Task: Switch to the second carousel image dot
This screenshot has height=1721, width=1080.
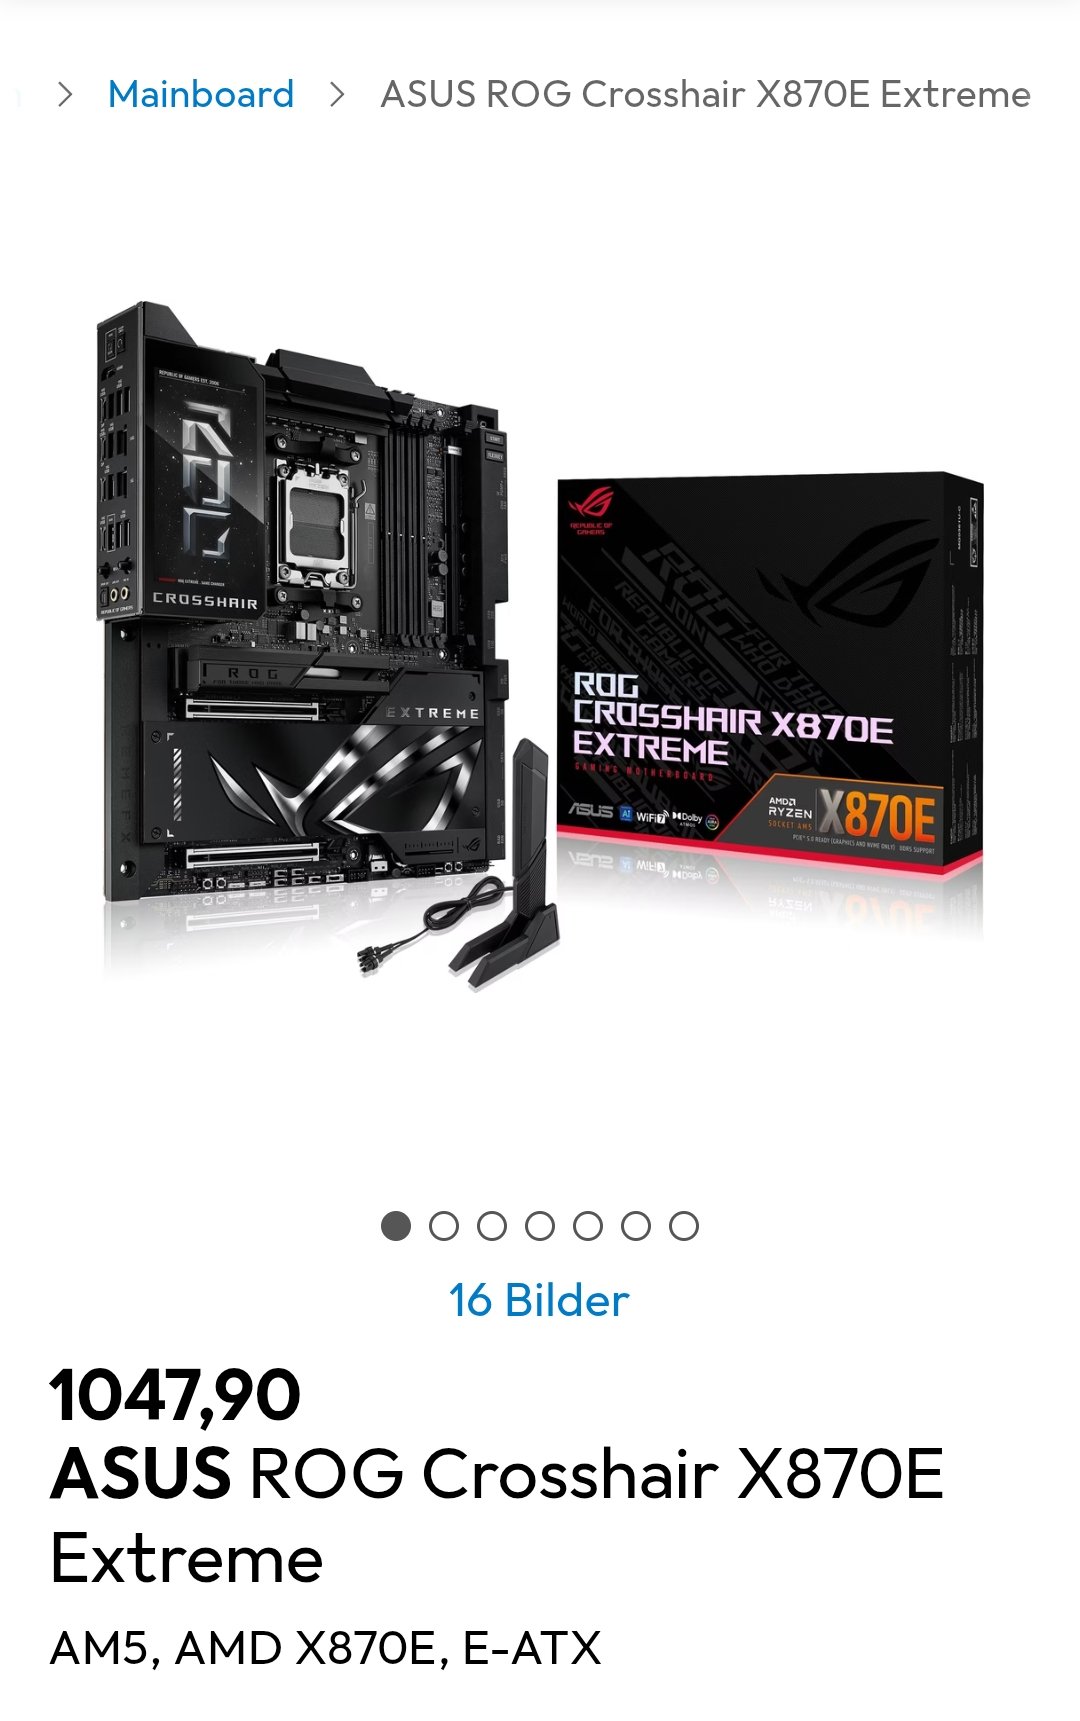Action: tap(444, 1226)
